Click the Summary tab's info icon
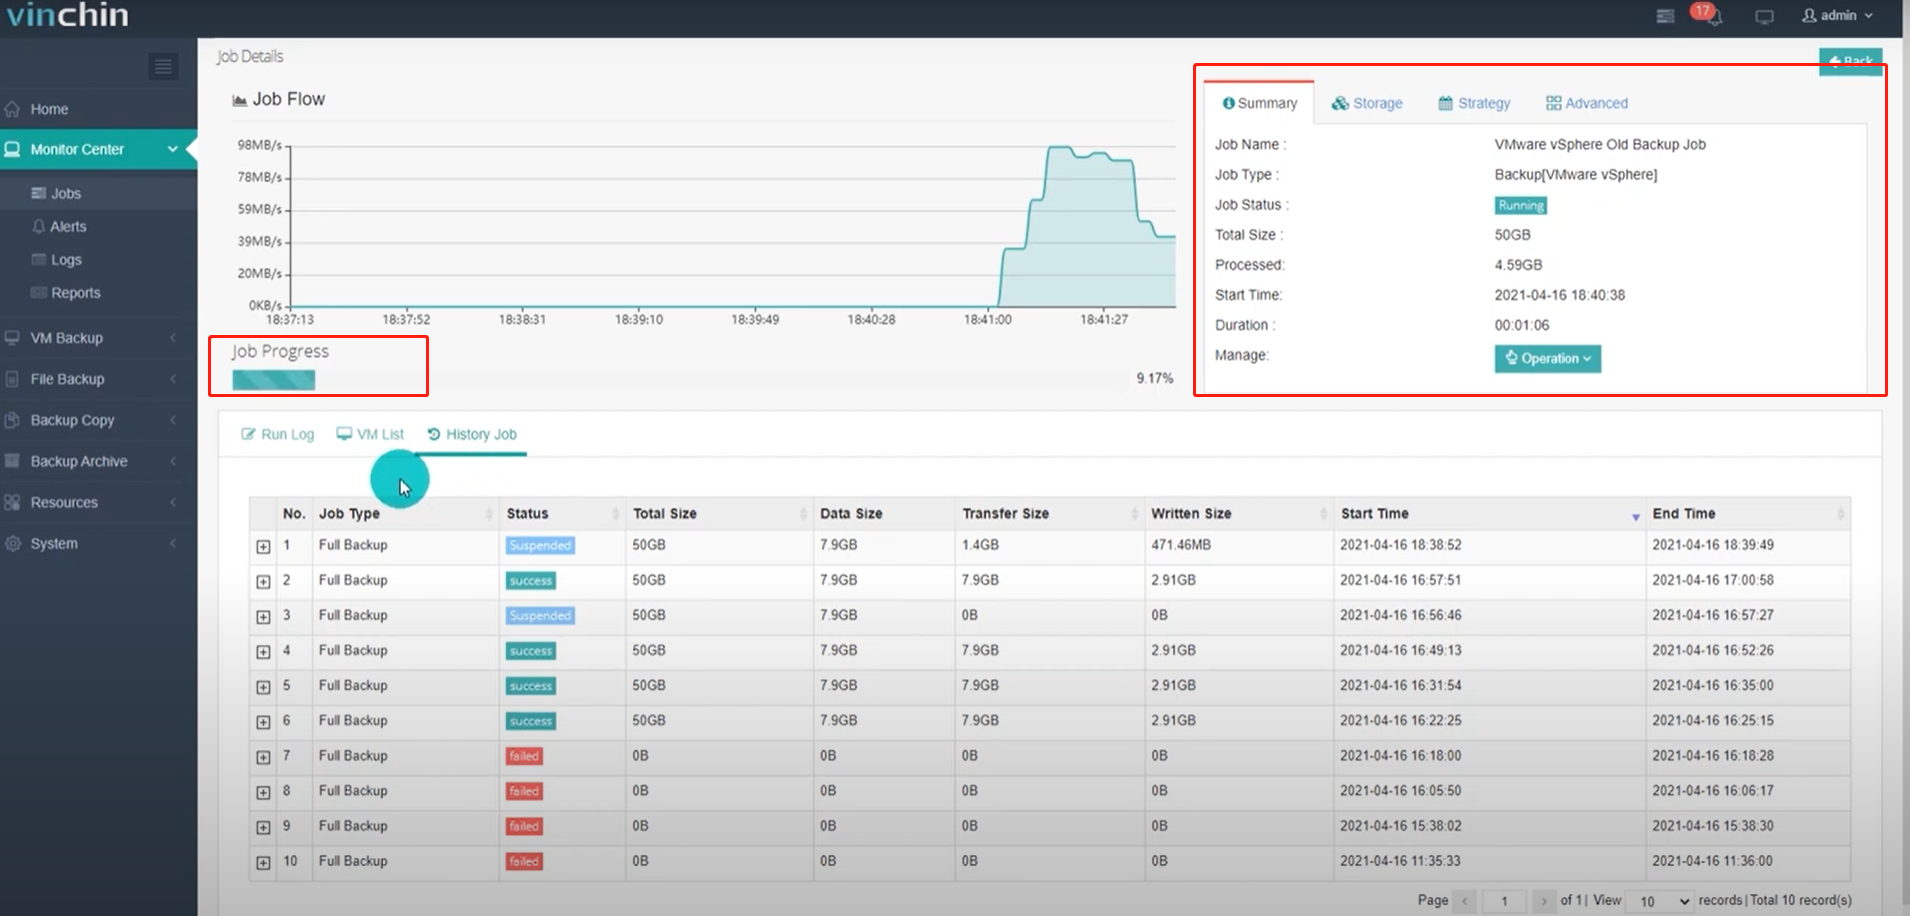 (1229, 103)
